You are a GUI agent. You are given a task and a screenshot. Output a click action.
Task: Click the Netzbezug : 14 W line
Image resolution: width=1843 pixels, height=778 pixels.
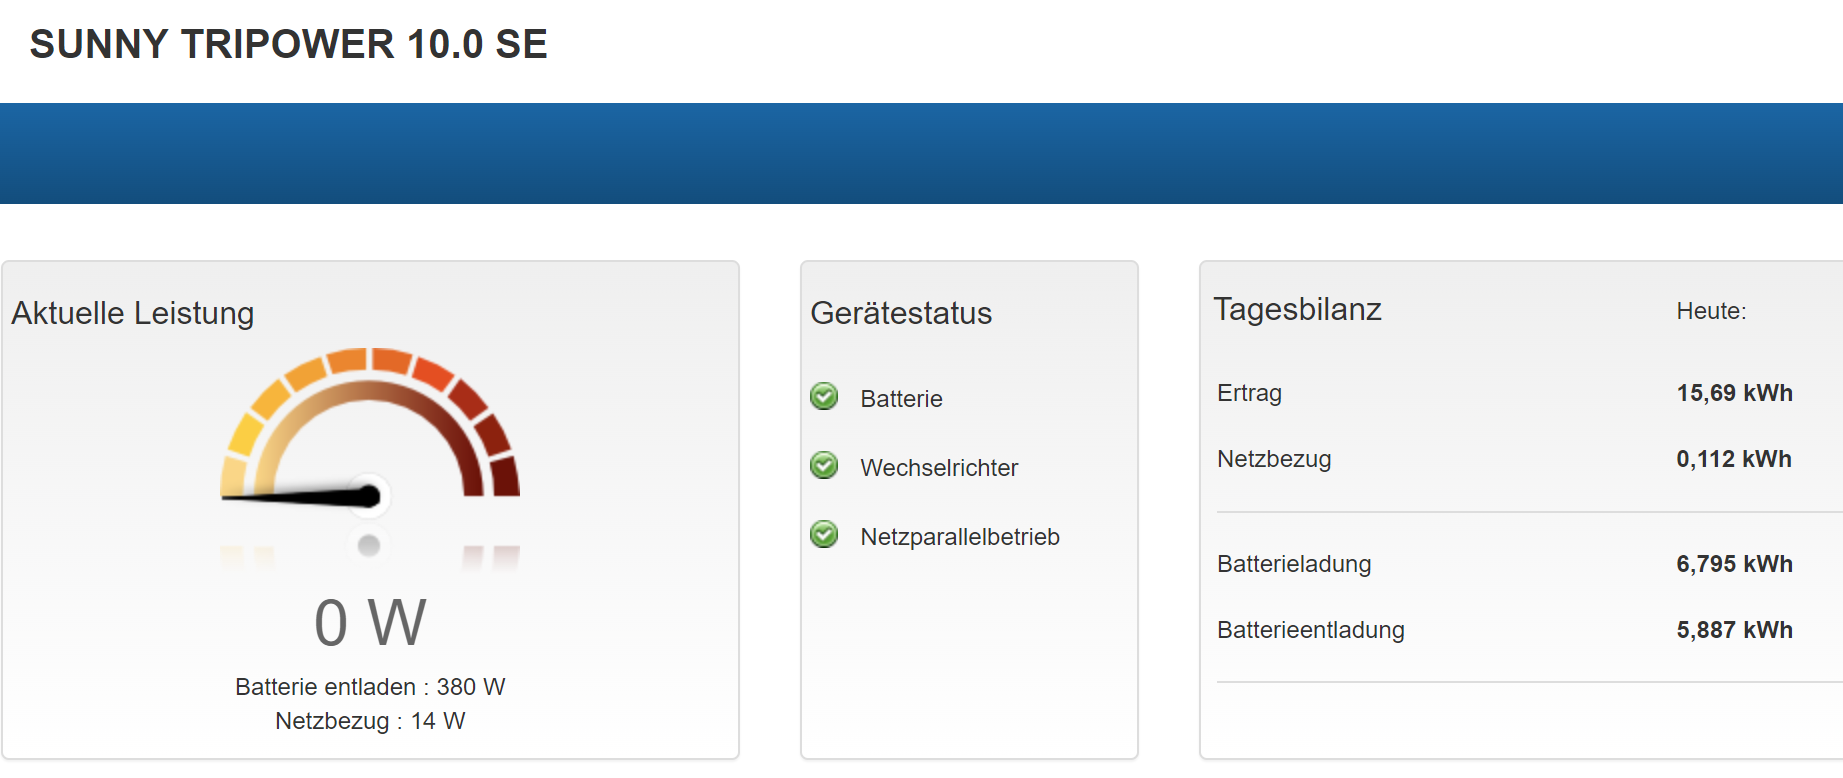(x=370, y=721)
